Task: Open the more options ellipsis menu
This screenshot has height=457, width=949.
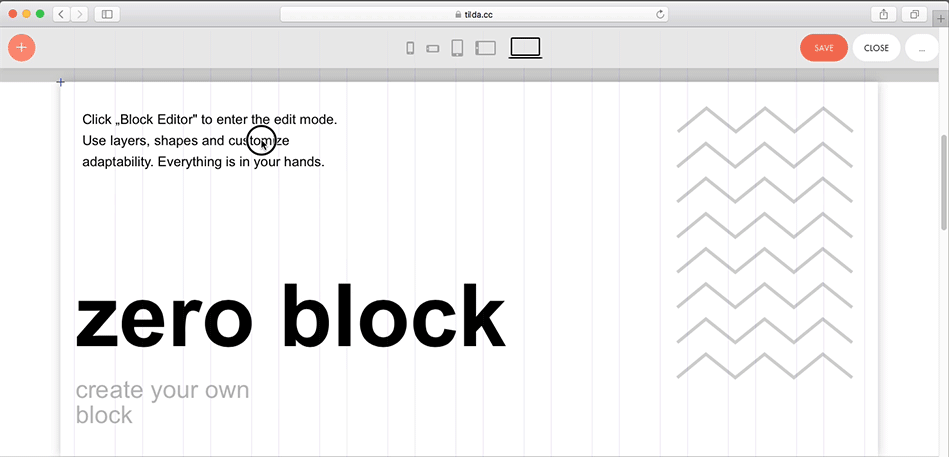Action: coord(922,48)
